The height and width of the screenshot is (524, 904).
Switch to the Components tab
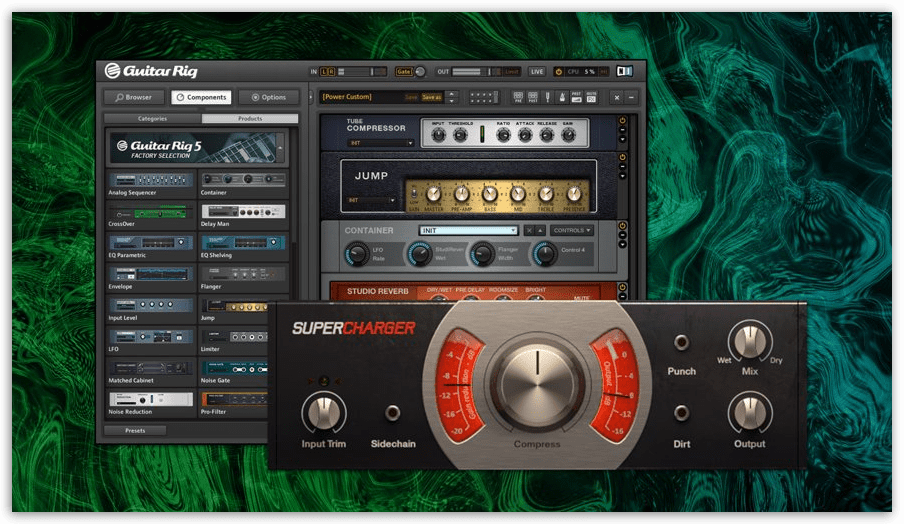[x=201, y=97]
